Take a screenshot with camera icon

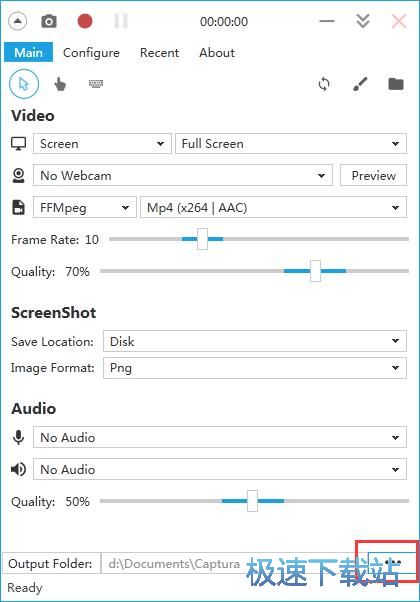[49, 21]
